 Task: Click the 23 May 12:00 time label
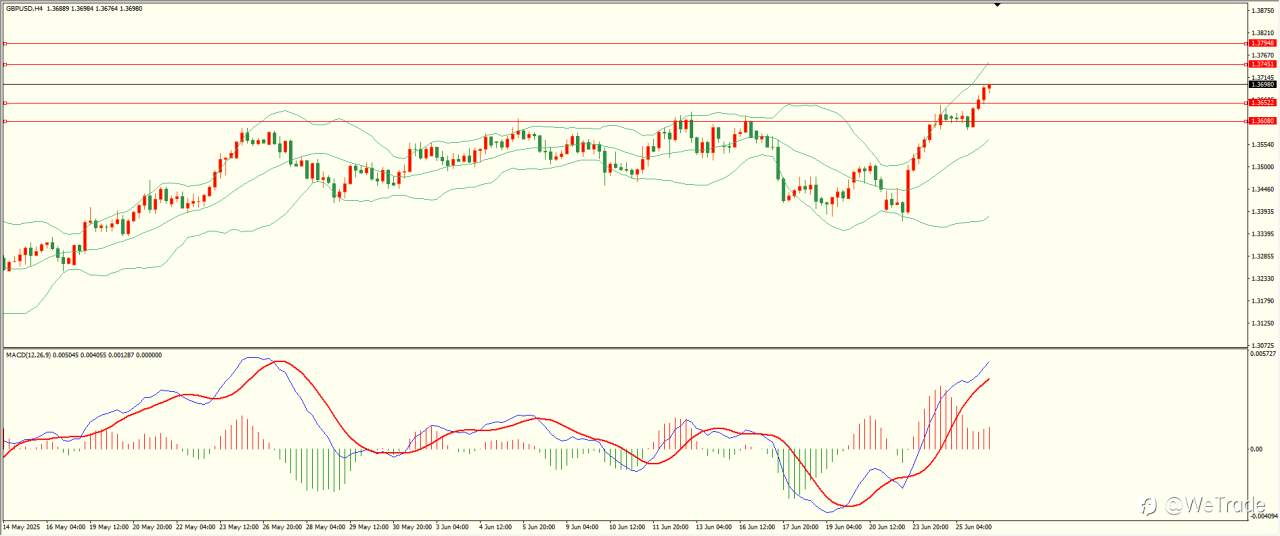point(241,525)
